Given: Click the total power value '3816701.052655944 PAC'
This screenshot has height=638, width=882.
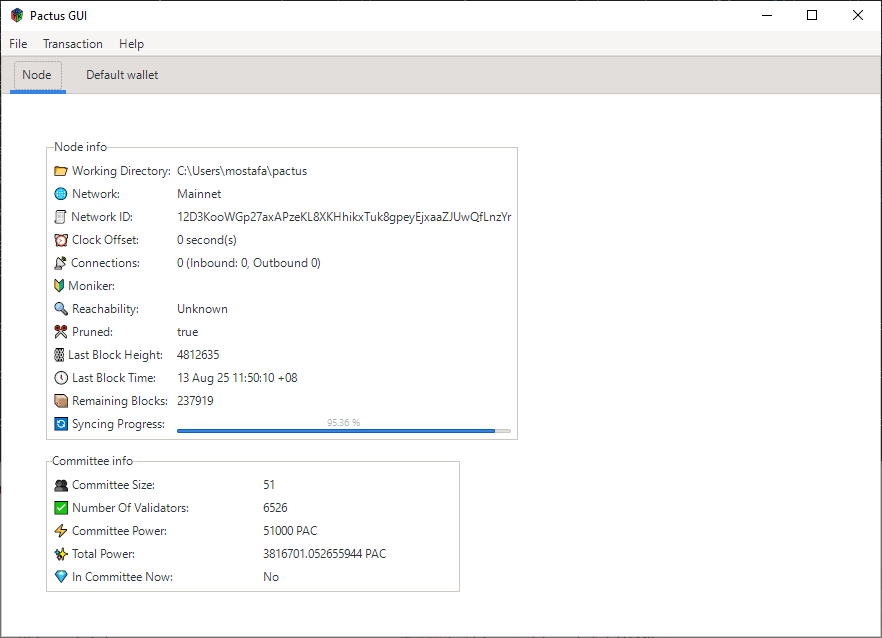Looking at the screenshot, I should click(x=325, y=554).
